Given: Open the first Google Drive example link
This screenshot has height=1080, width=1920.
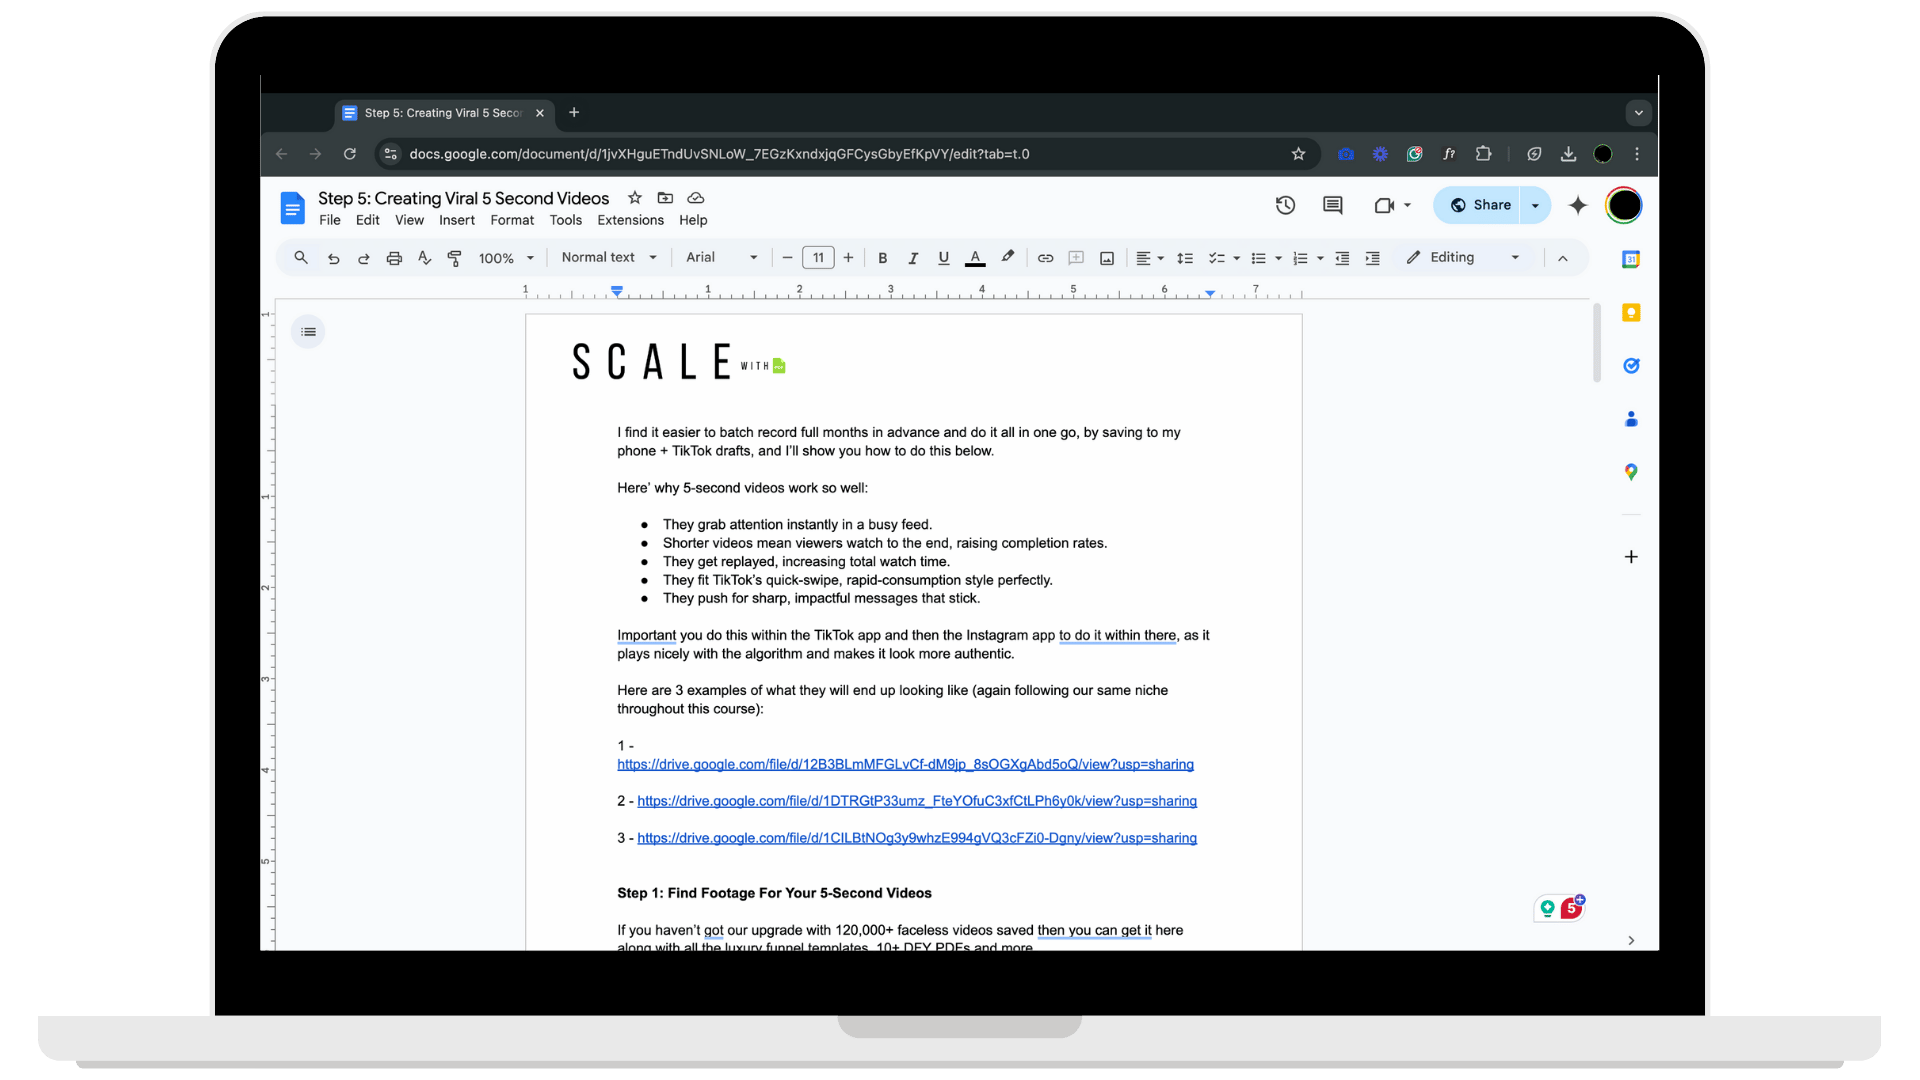Looking at the screenshot, I should click(905, 765).
